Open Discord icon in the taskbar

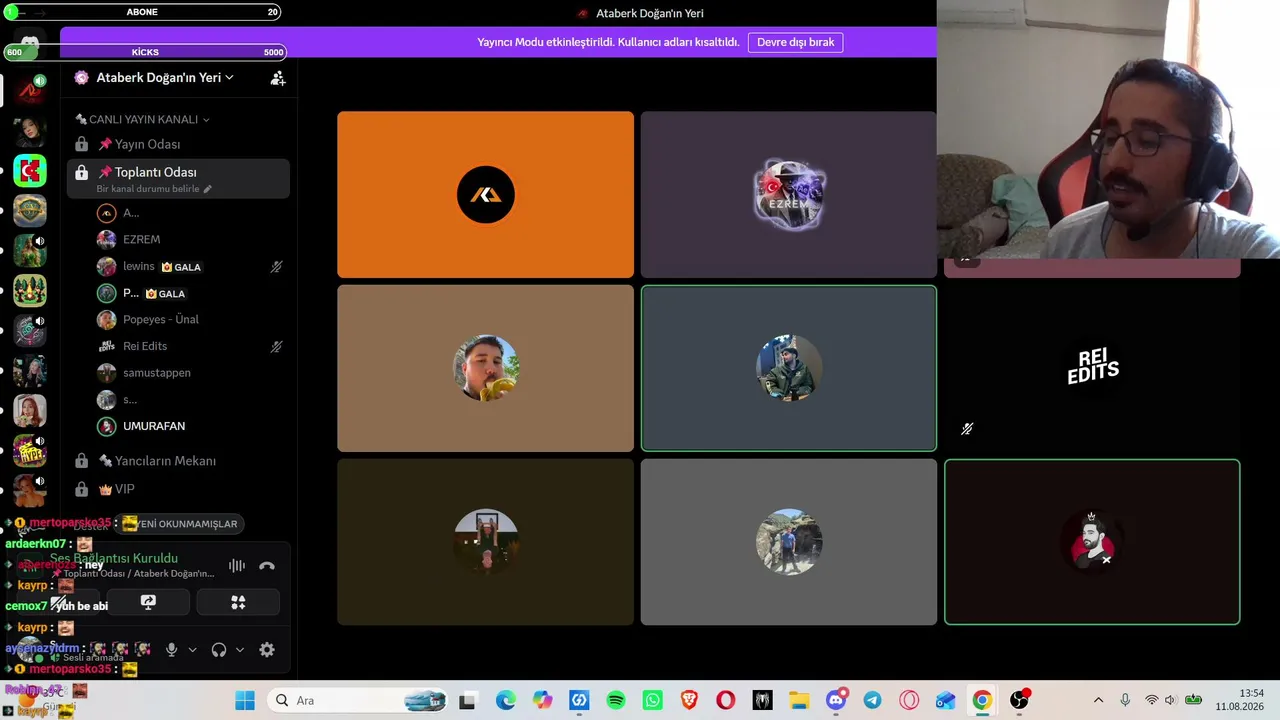click(x=837, y=700)
